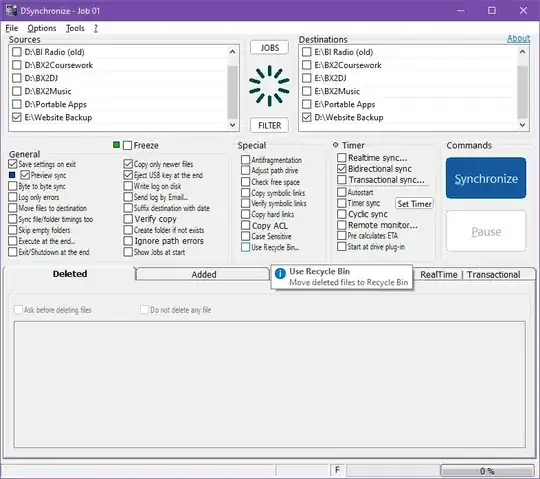Screen dimensions: 540x479
Task: Click the 0 % progress bar
Action: tap(487, 471)
